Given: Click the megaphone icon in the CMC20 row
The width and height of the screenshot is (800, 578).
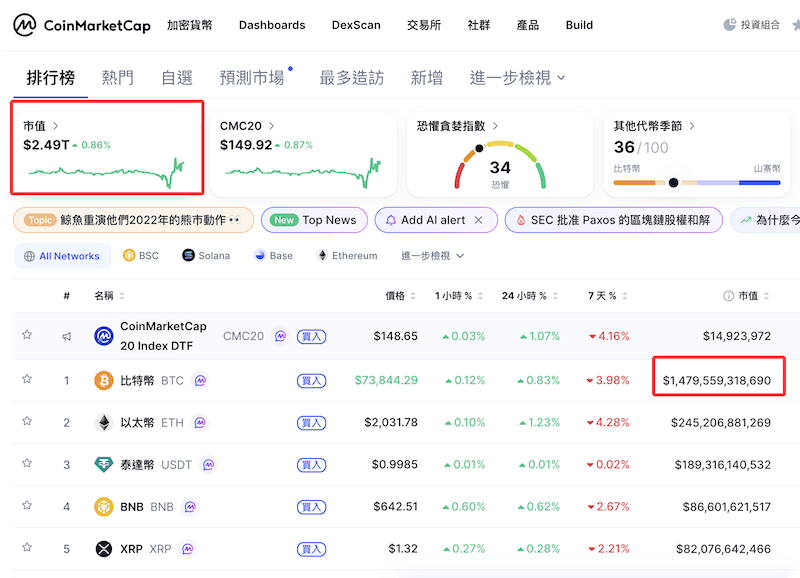Looking at the screenshot, I should [66, 336].
